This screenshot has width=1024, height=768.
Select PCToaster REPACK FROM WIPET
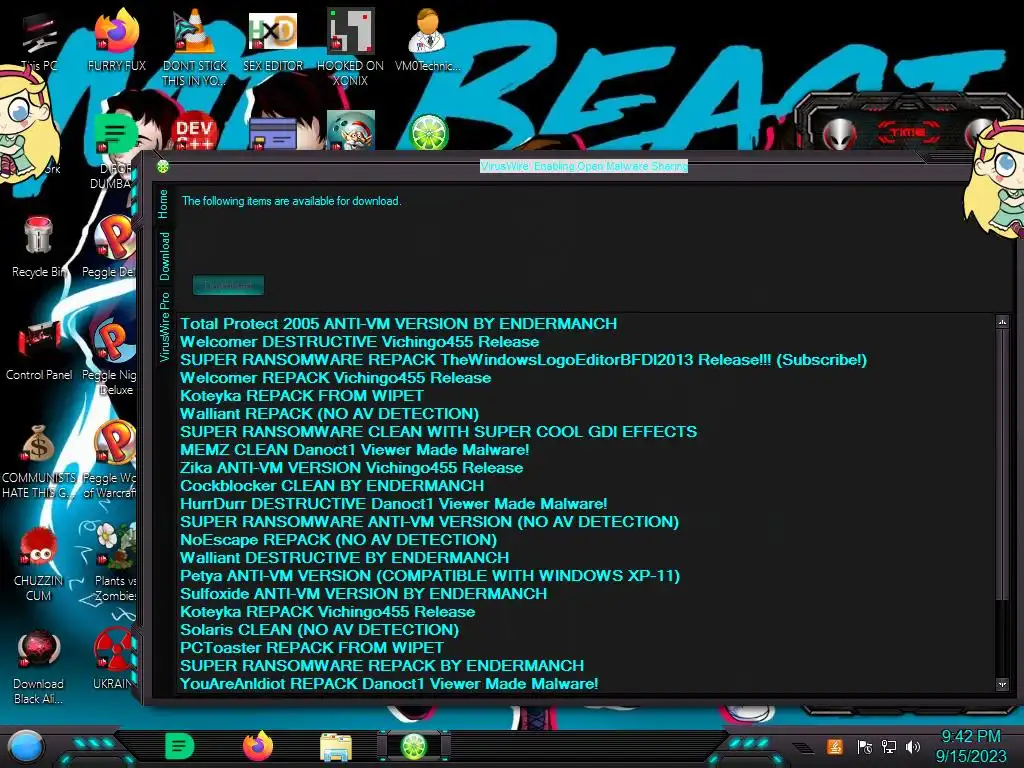pos(312,648)
